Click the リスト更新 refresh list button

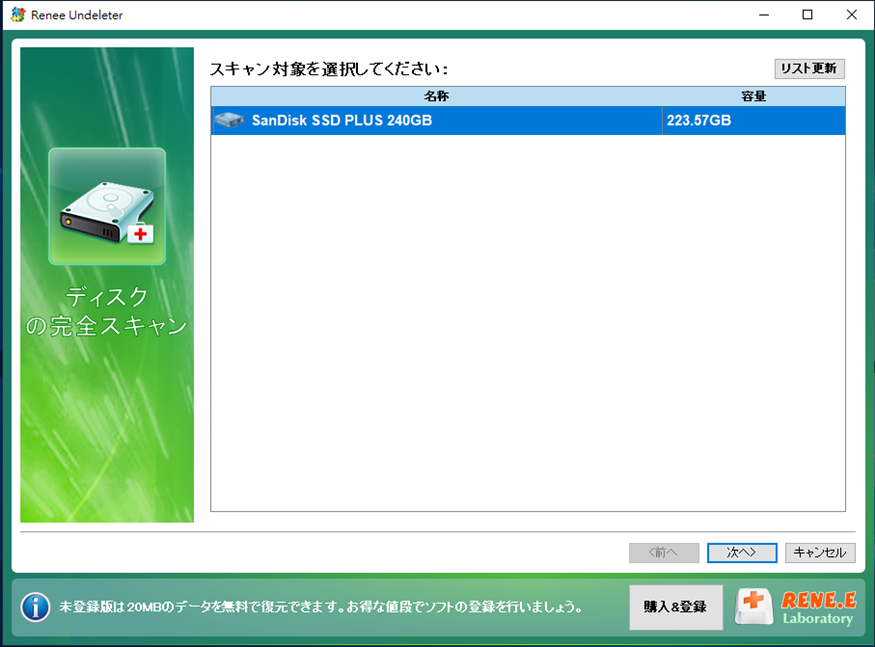click(x=809, y=69)
